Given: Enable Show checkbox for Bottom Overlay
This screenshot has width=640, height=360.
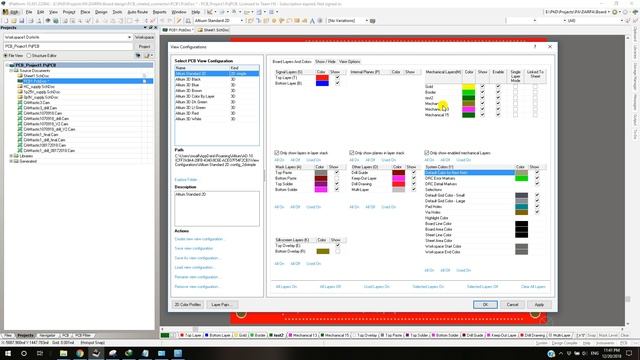Looking at the screenshot, I should [x=337, y=251].
